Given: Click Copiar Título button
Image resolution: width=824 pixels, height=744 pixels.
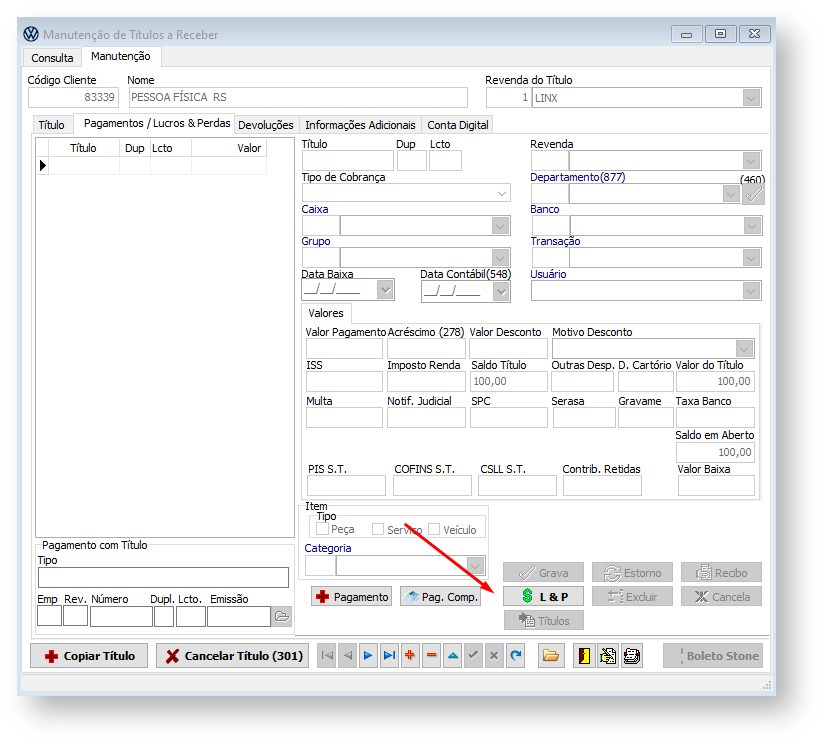Looking at the screenshot, I should pos(89,656).
